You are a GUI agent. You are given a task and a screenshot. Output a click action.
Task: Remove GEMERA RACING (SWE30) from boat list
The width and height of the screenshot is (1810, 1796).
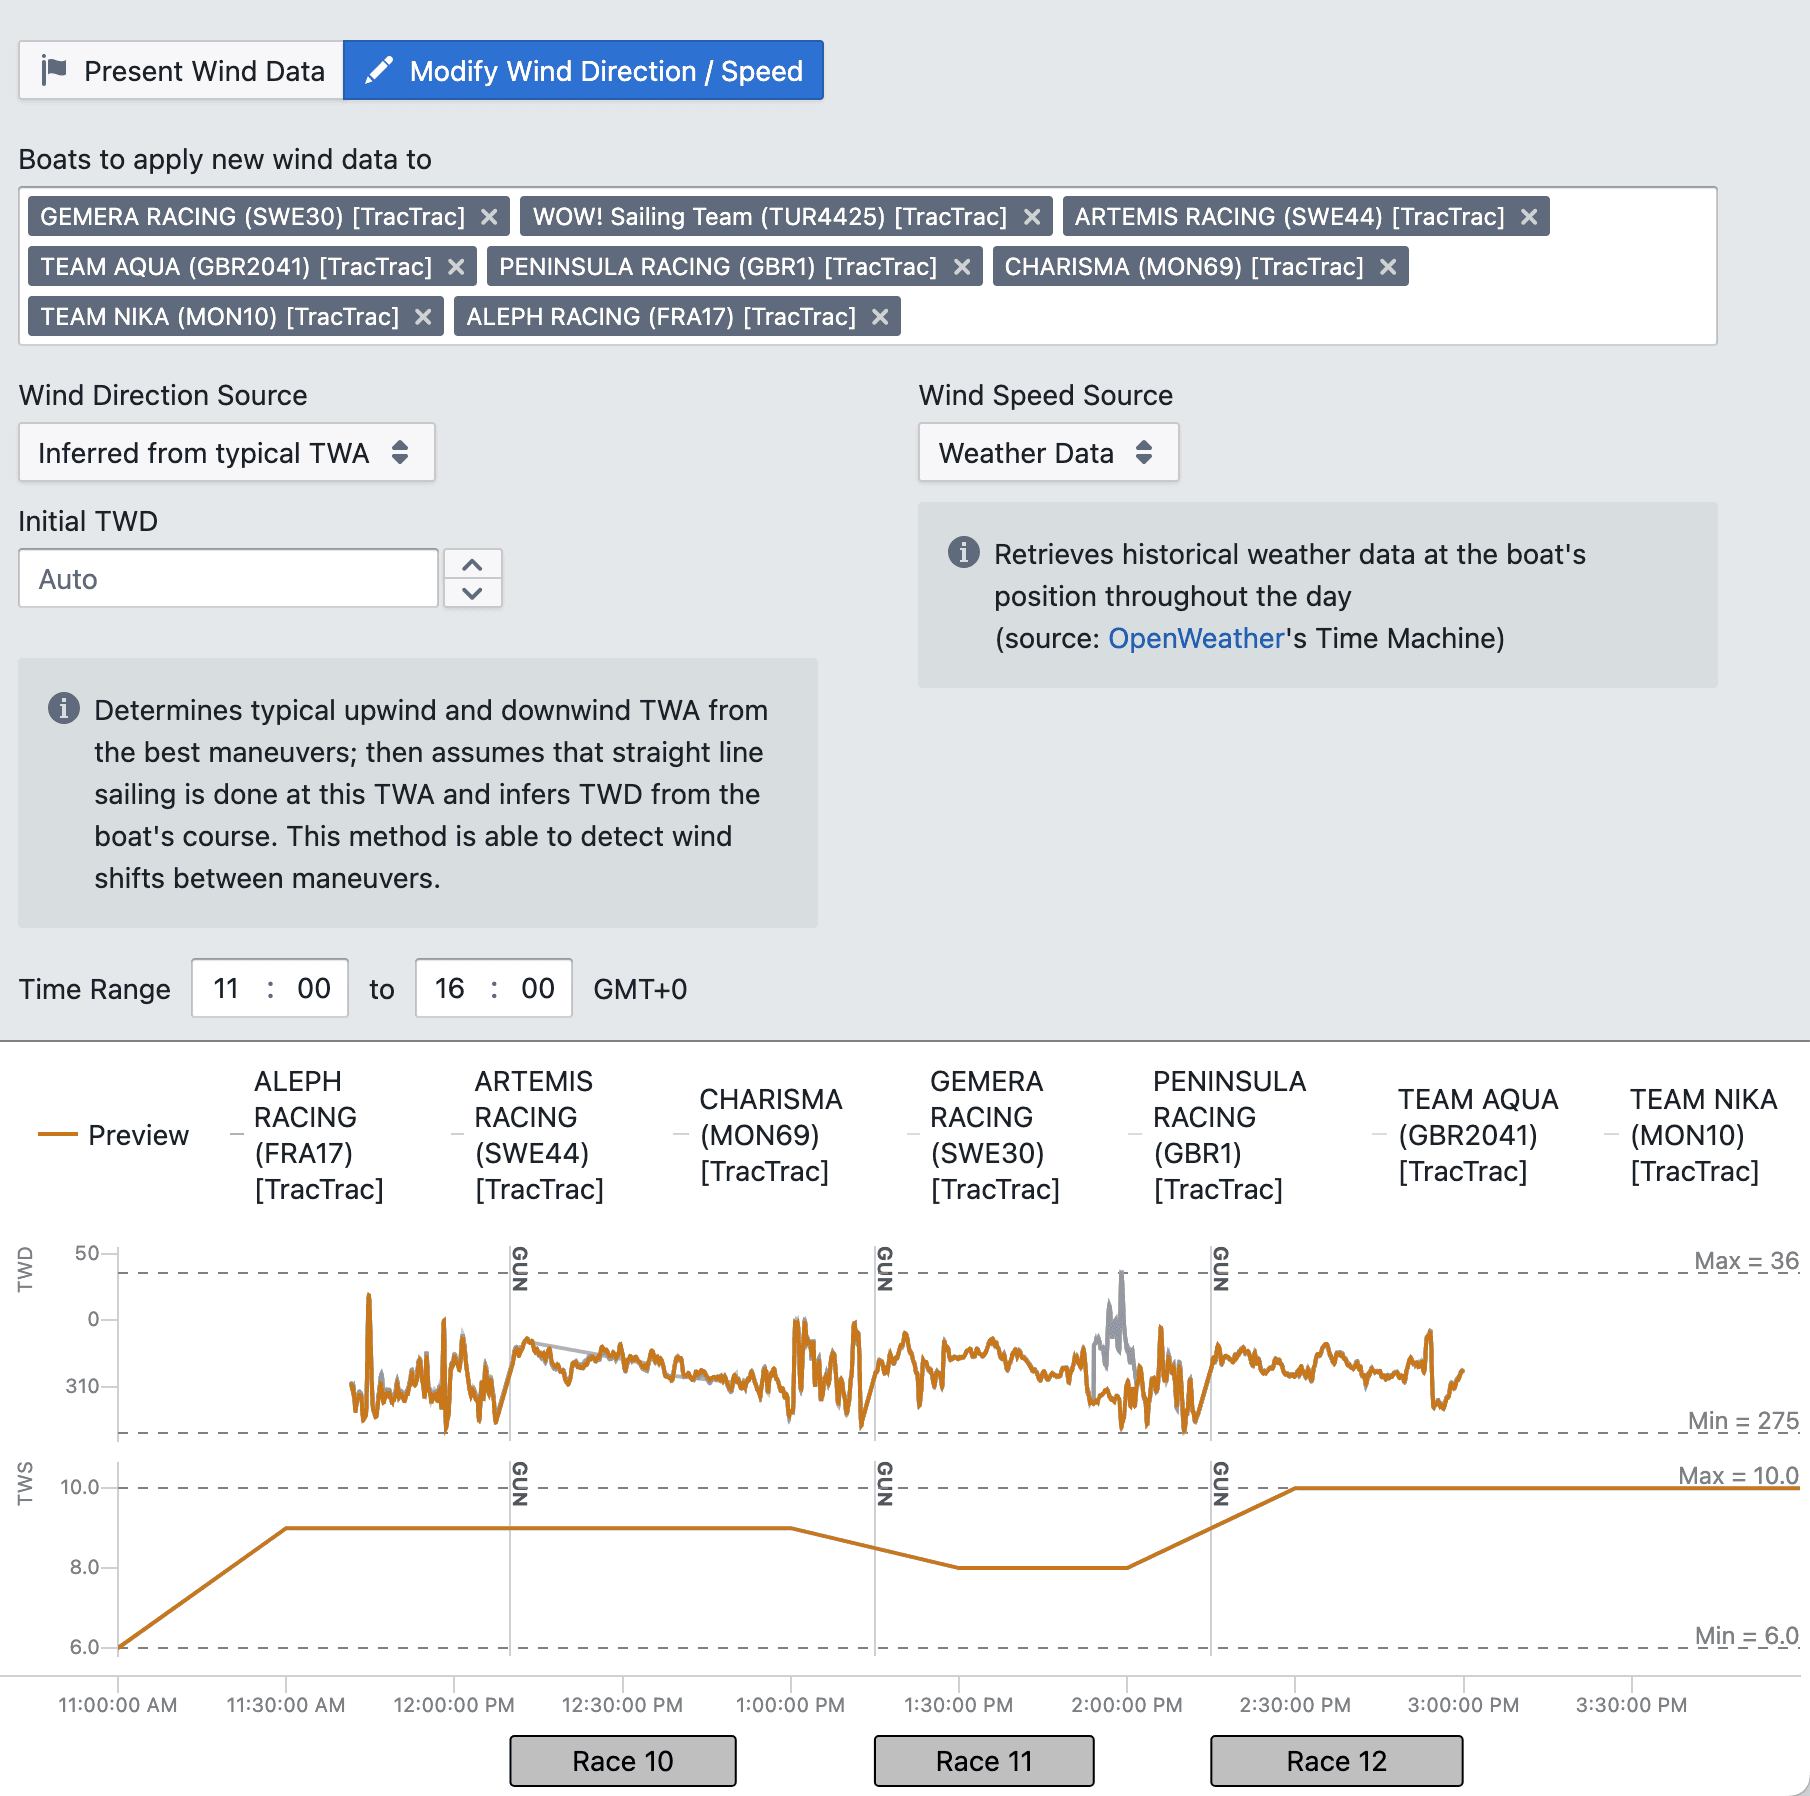(x=489, y=216)
